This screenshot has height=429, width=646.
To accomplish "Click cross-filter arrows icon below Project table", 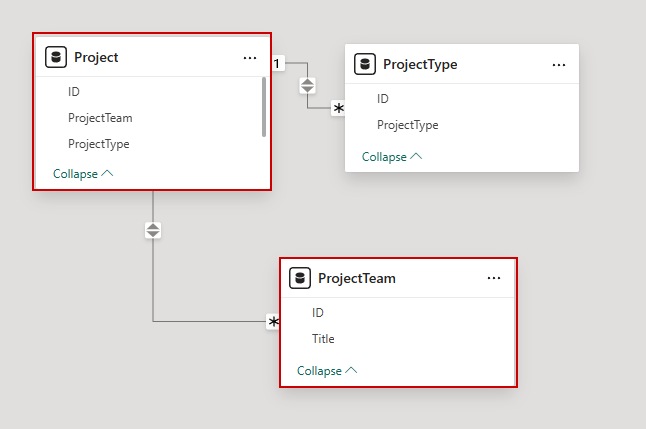I will [153, 230].
